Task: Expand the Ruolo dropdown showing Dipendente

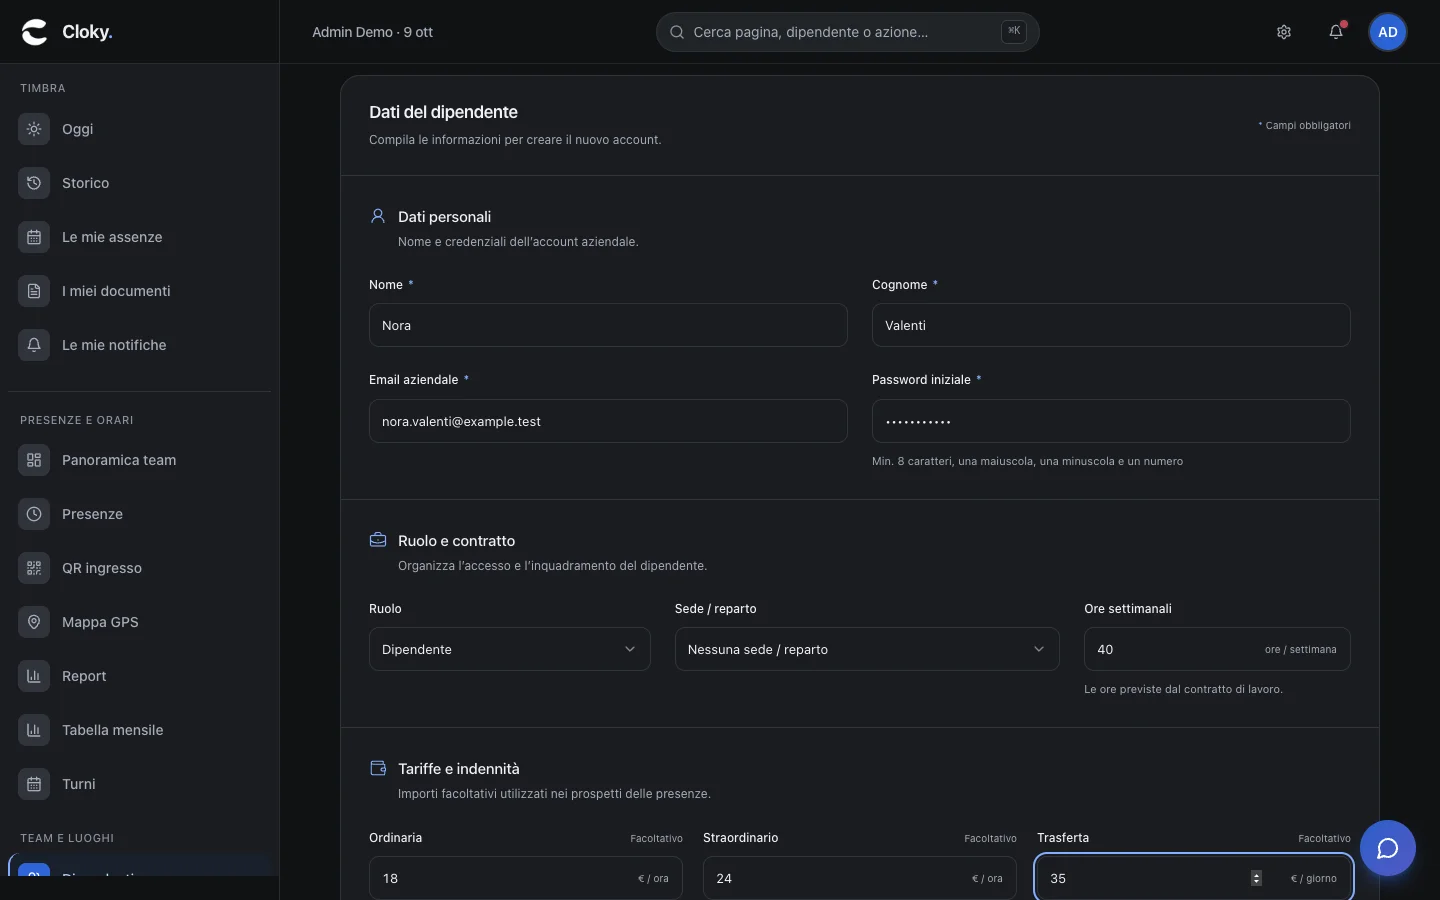Action: pos(510,649)
